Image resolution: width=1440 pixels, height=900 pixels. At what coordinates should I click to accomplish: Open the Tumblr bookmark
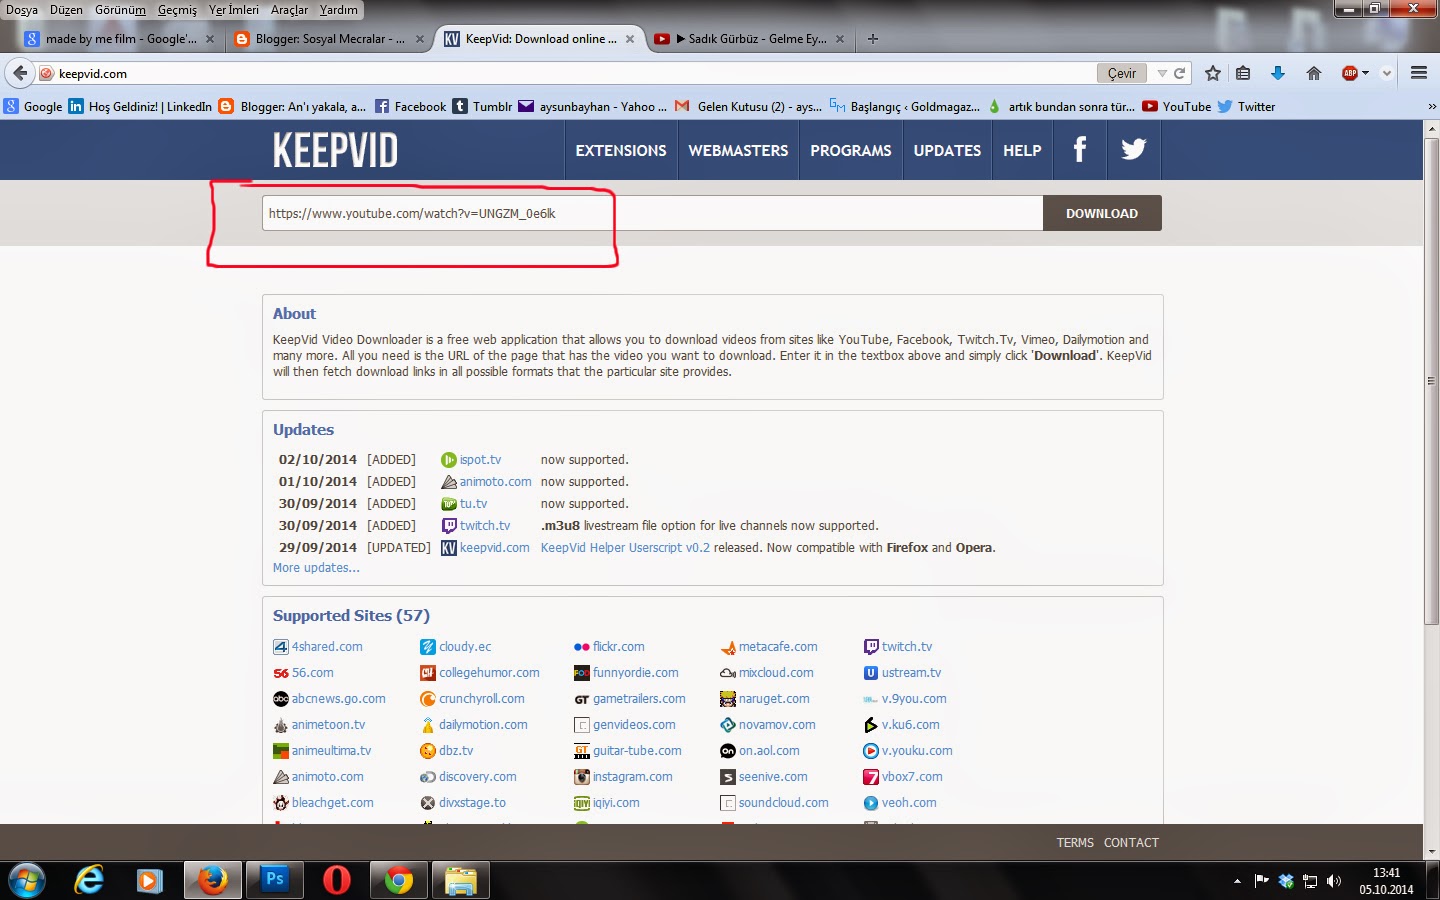coord(482,107)
